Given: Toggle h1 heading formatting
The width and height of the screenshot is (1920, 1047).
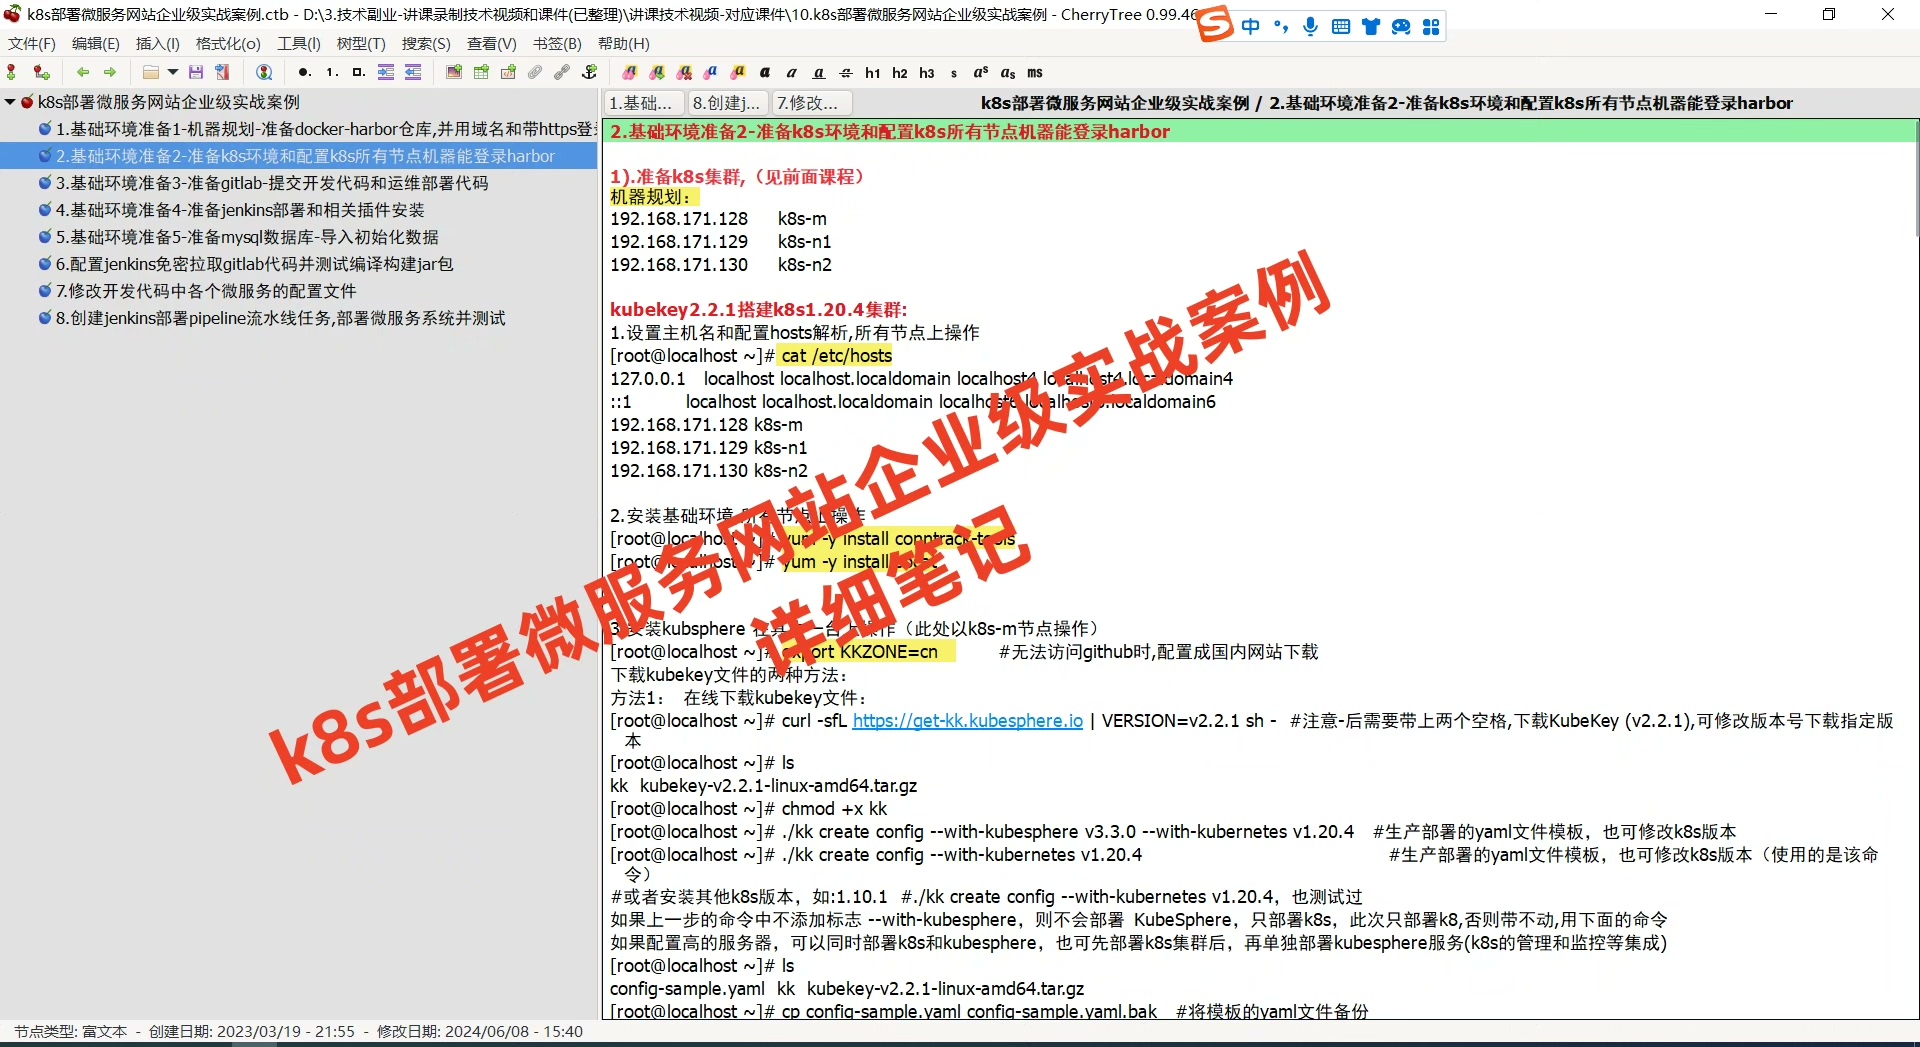Looking at the screenshot, I should coord(873,72).
